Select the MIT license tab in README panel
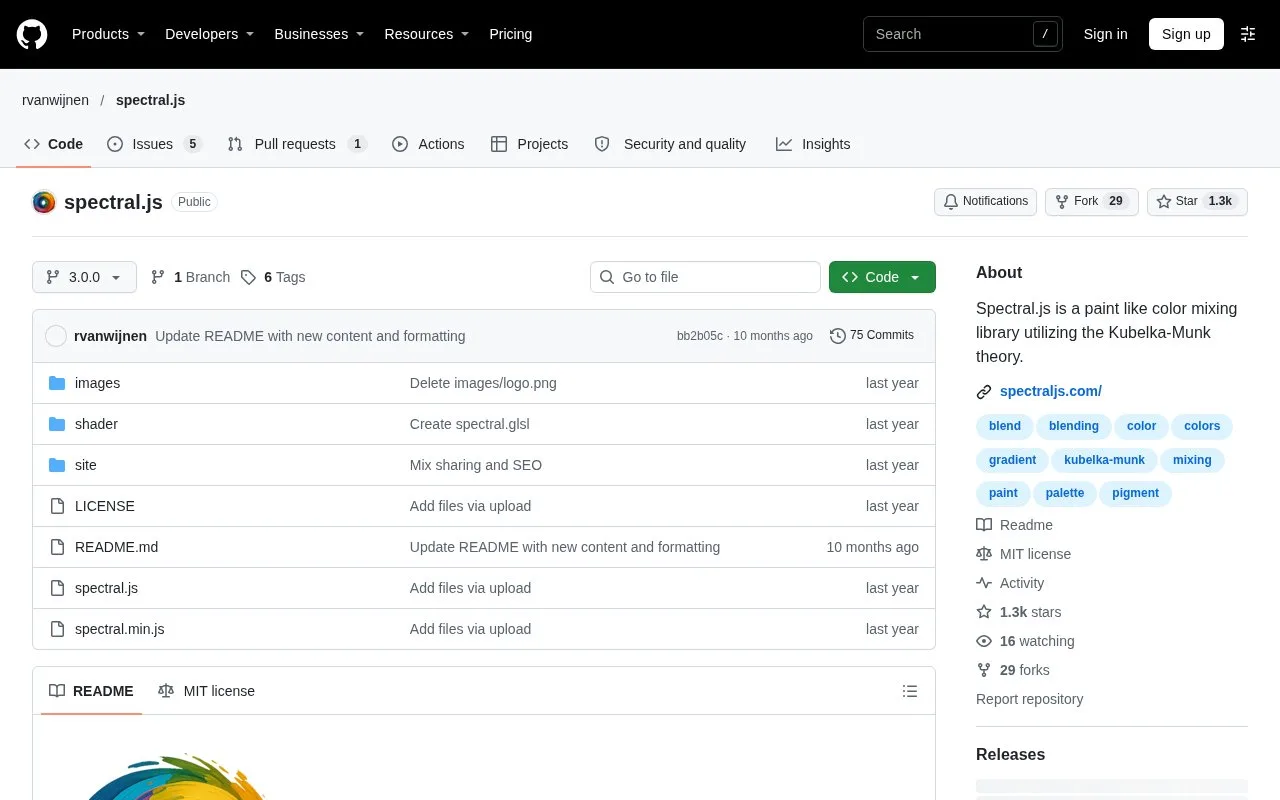The width and height of the screenshot is (1280, 800). (207, 691)
